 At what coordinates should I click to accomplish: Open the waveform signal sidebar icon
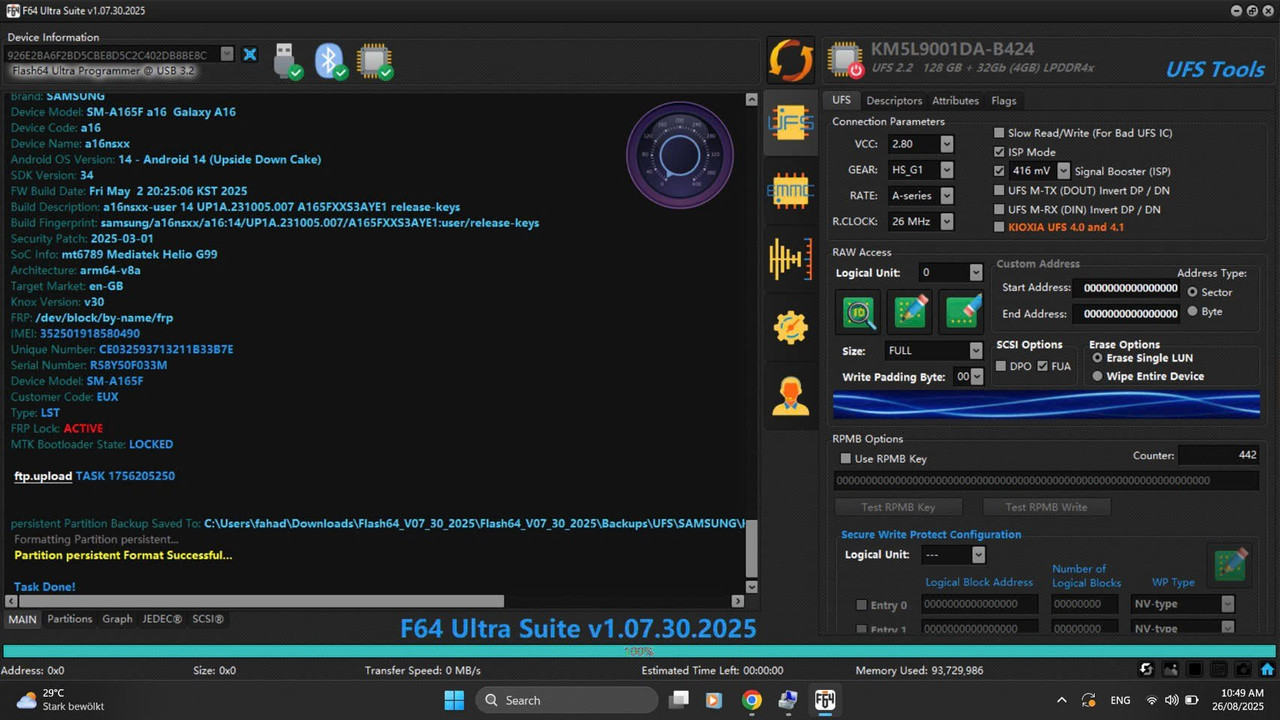click(790, 259)
